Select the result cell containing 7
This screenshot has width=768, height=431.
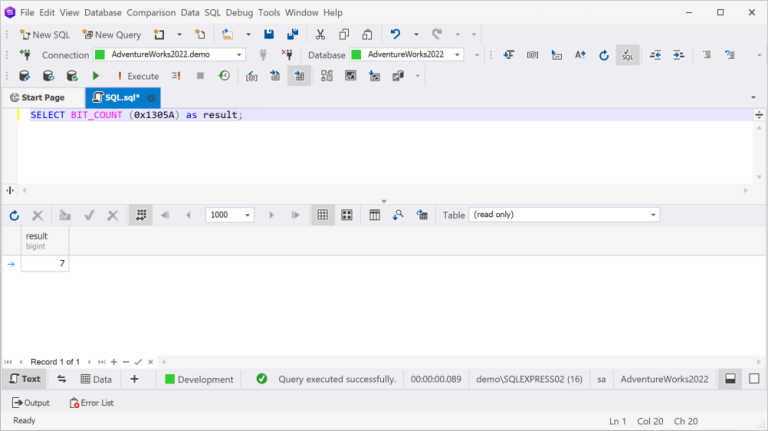click(x=45, y=264)
